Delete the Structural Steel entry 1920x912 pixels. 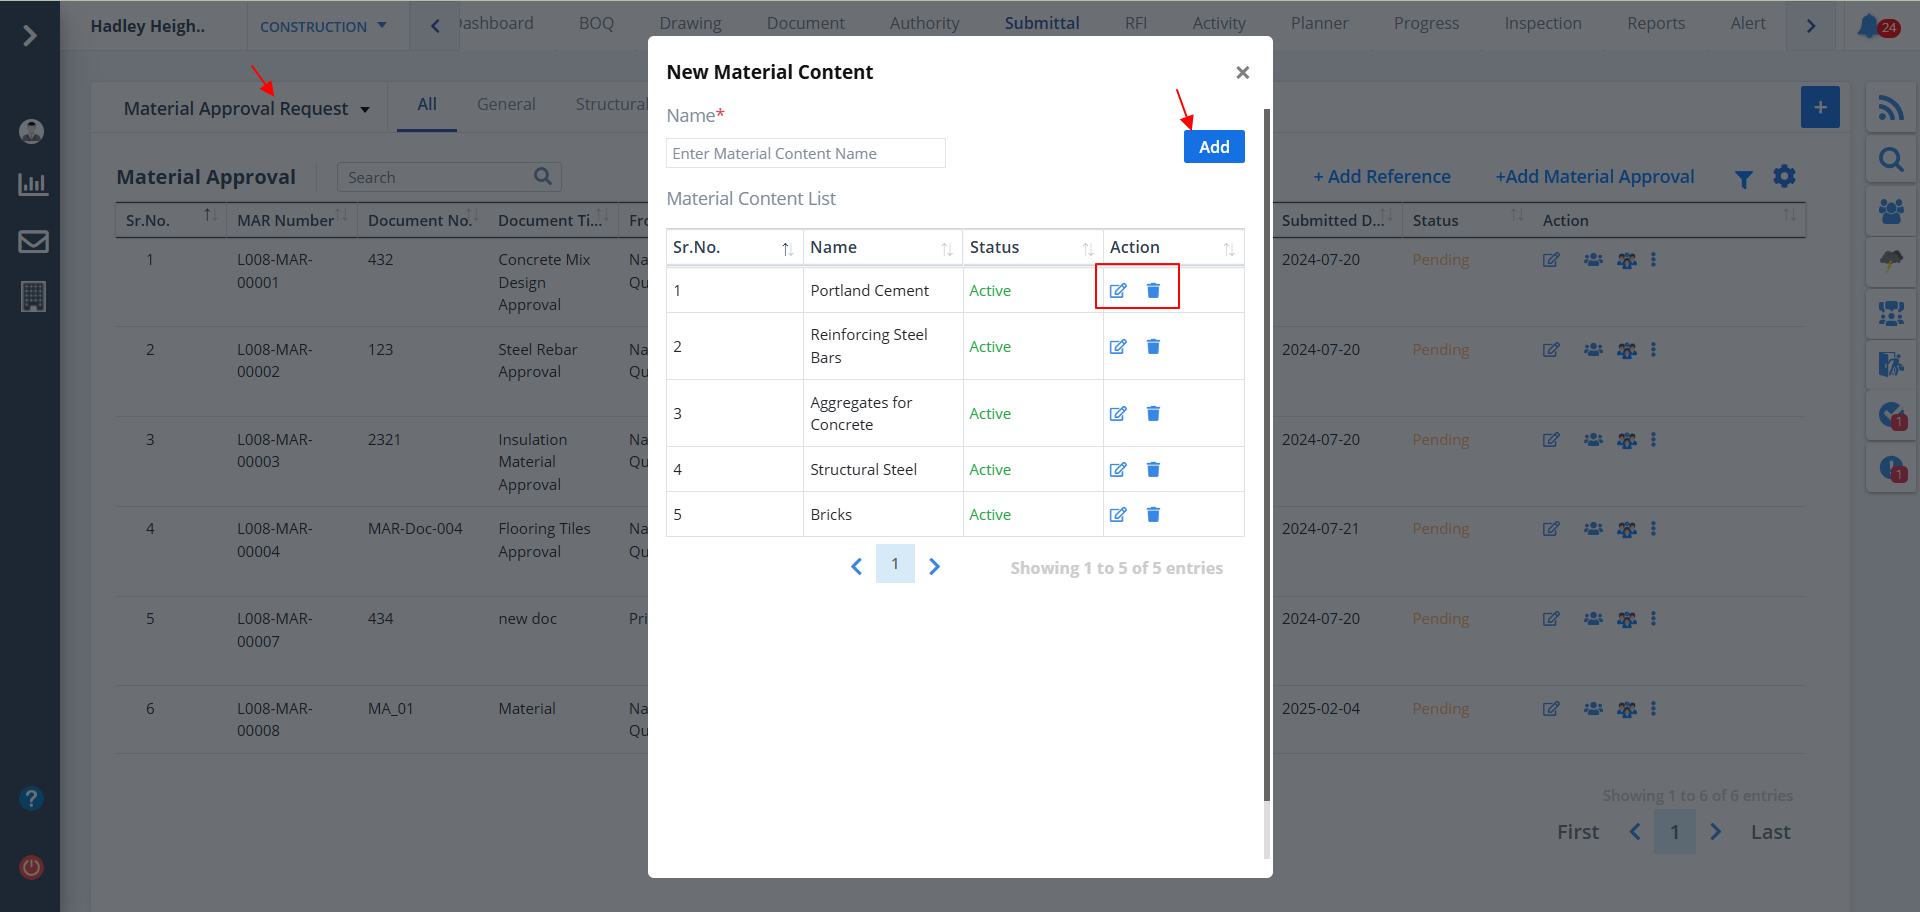(x=1153, y=470)
